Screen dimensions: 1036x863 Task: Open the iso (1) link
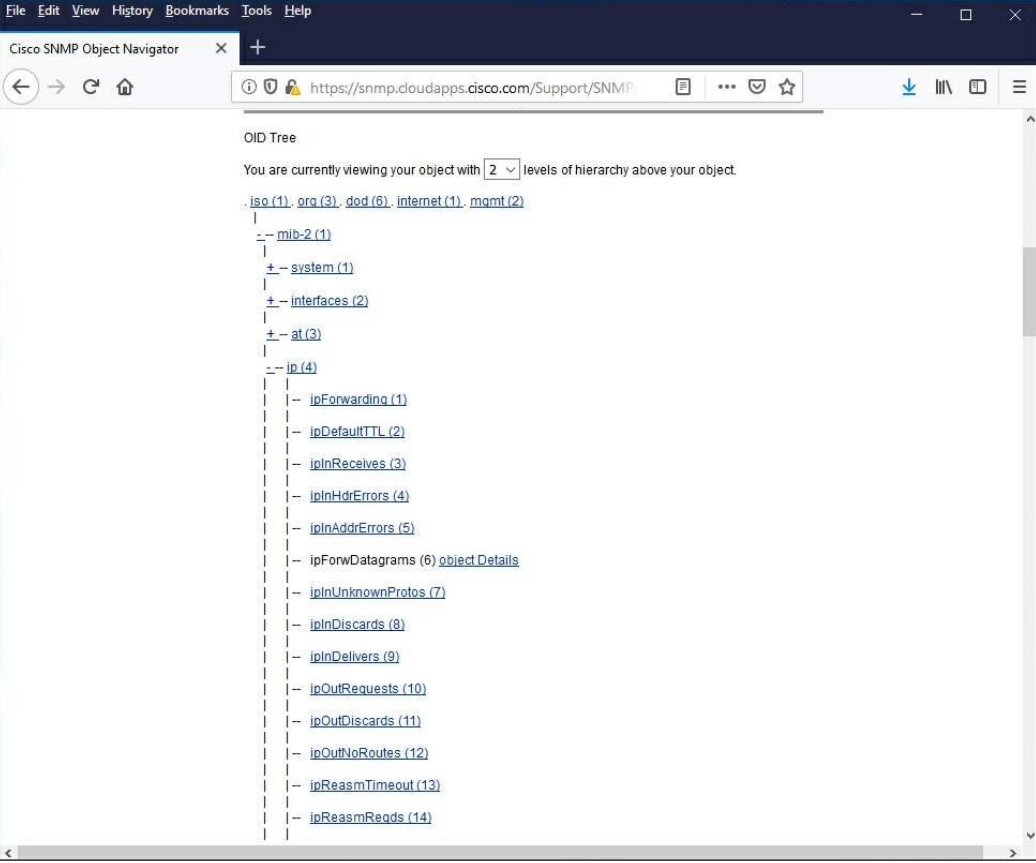tap(270, 201)
